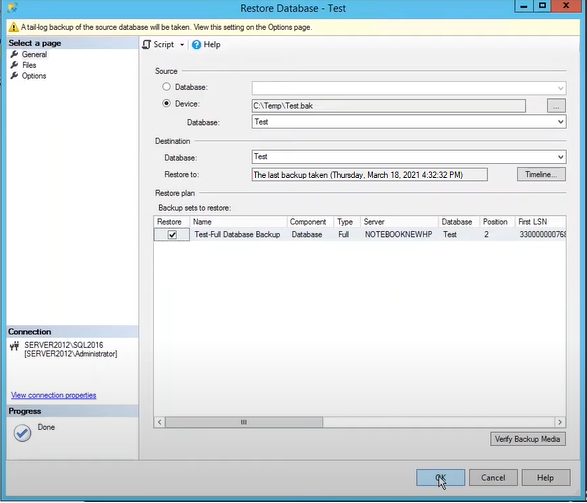Open the Timeline button
This screenshot has width=587, height=503.
541,174
